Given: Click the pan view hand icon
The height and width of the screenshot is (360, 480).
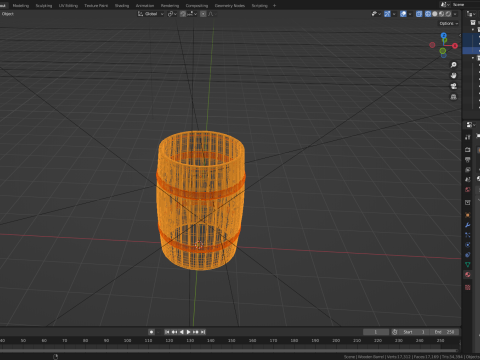Looking at the screenshot, I should pyautogui.click(x=453, y=75).
